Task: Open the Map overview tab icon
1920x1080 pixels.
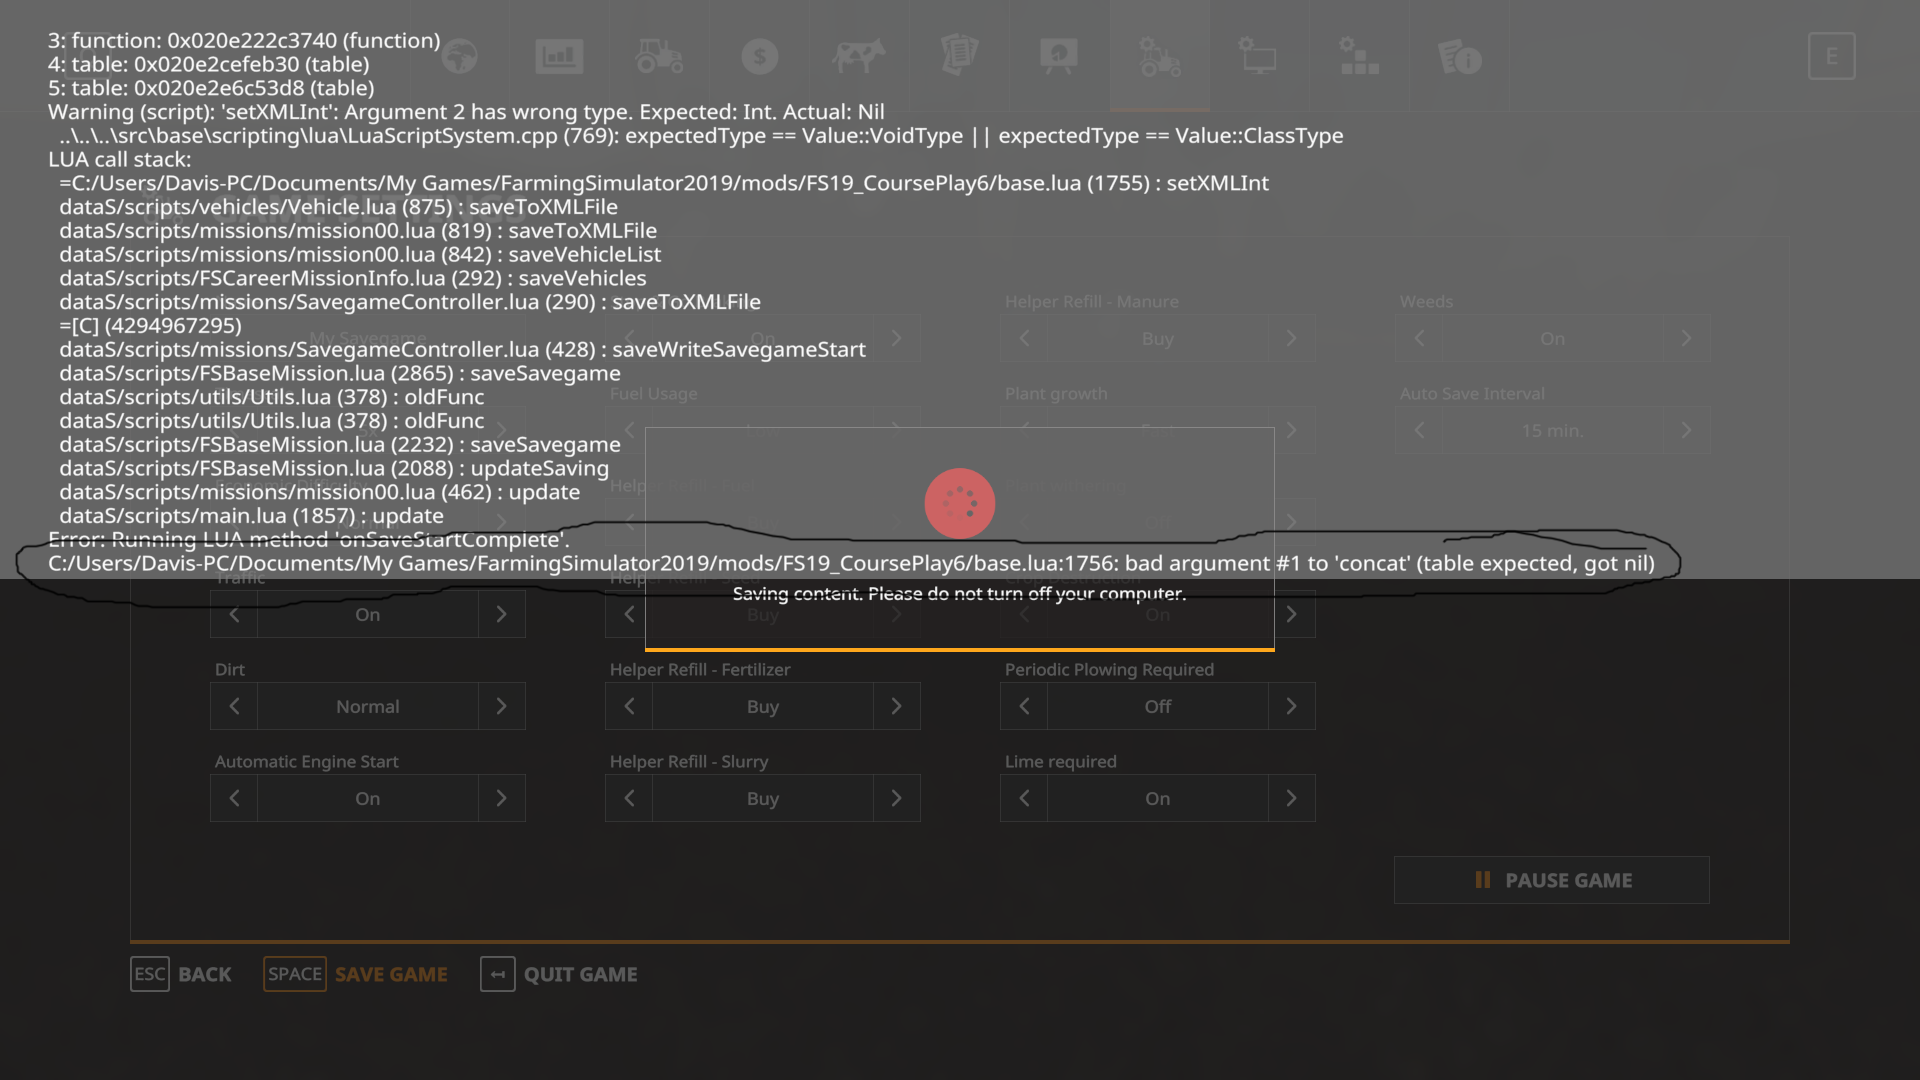Action: [x=459, y=57]
